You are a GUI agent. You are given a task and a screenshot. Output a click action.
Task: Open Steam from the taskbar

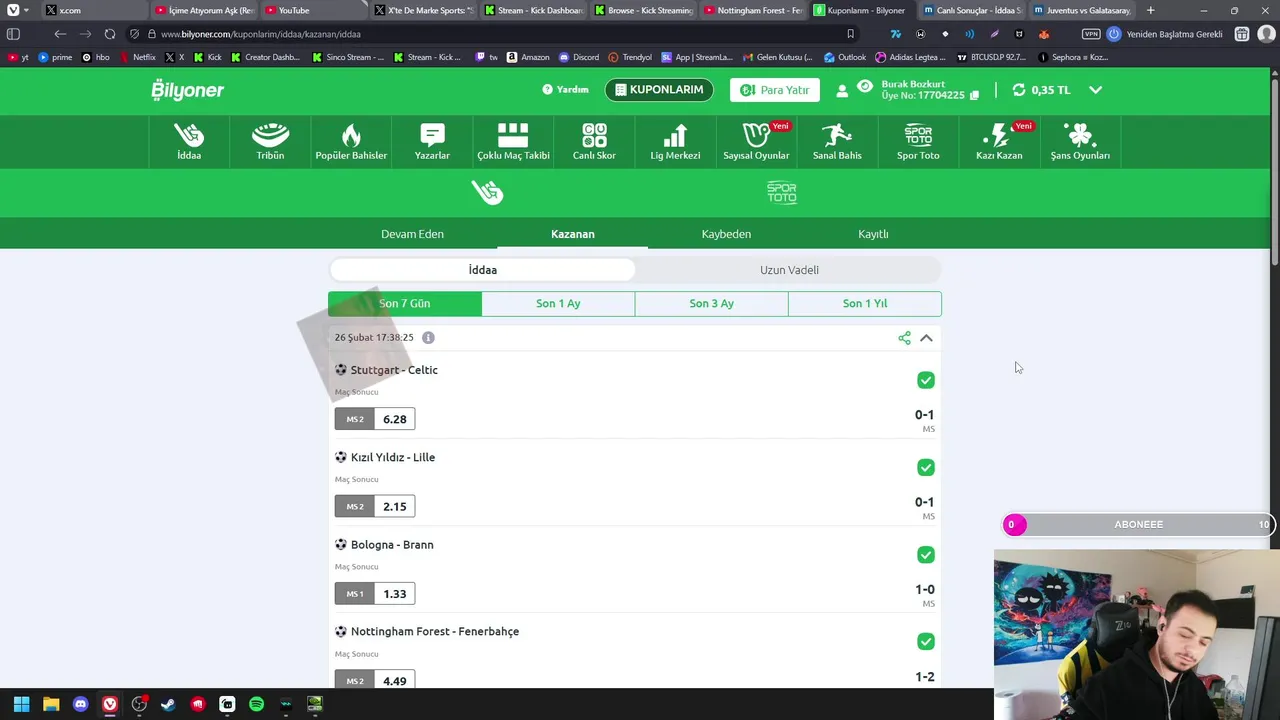click(168, 704)
